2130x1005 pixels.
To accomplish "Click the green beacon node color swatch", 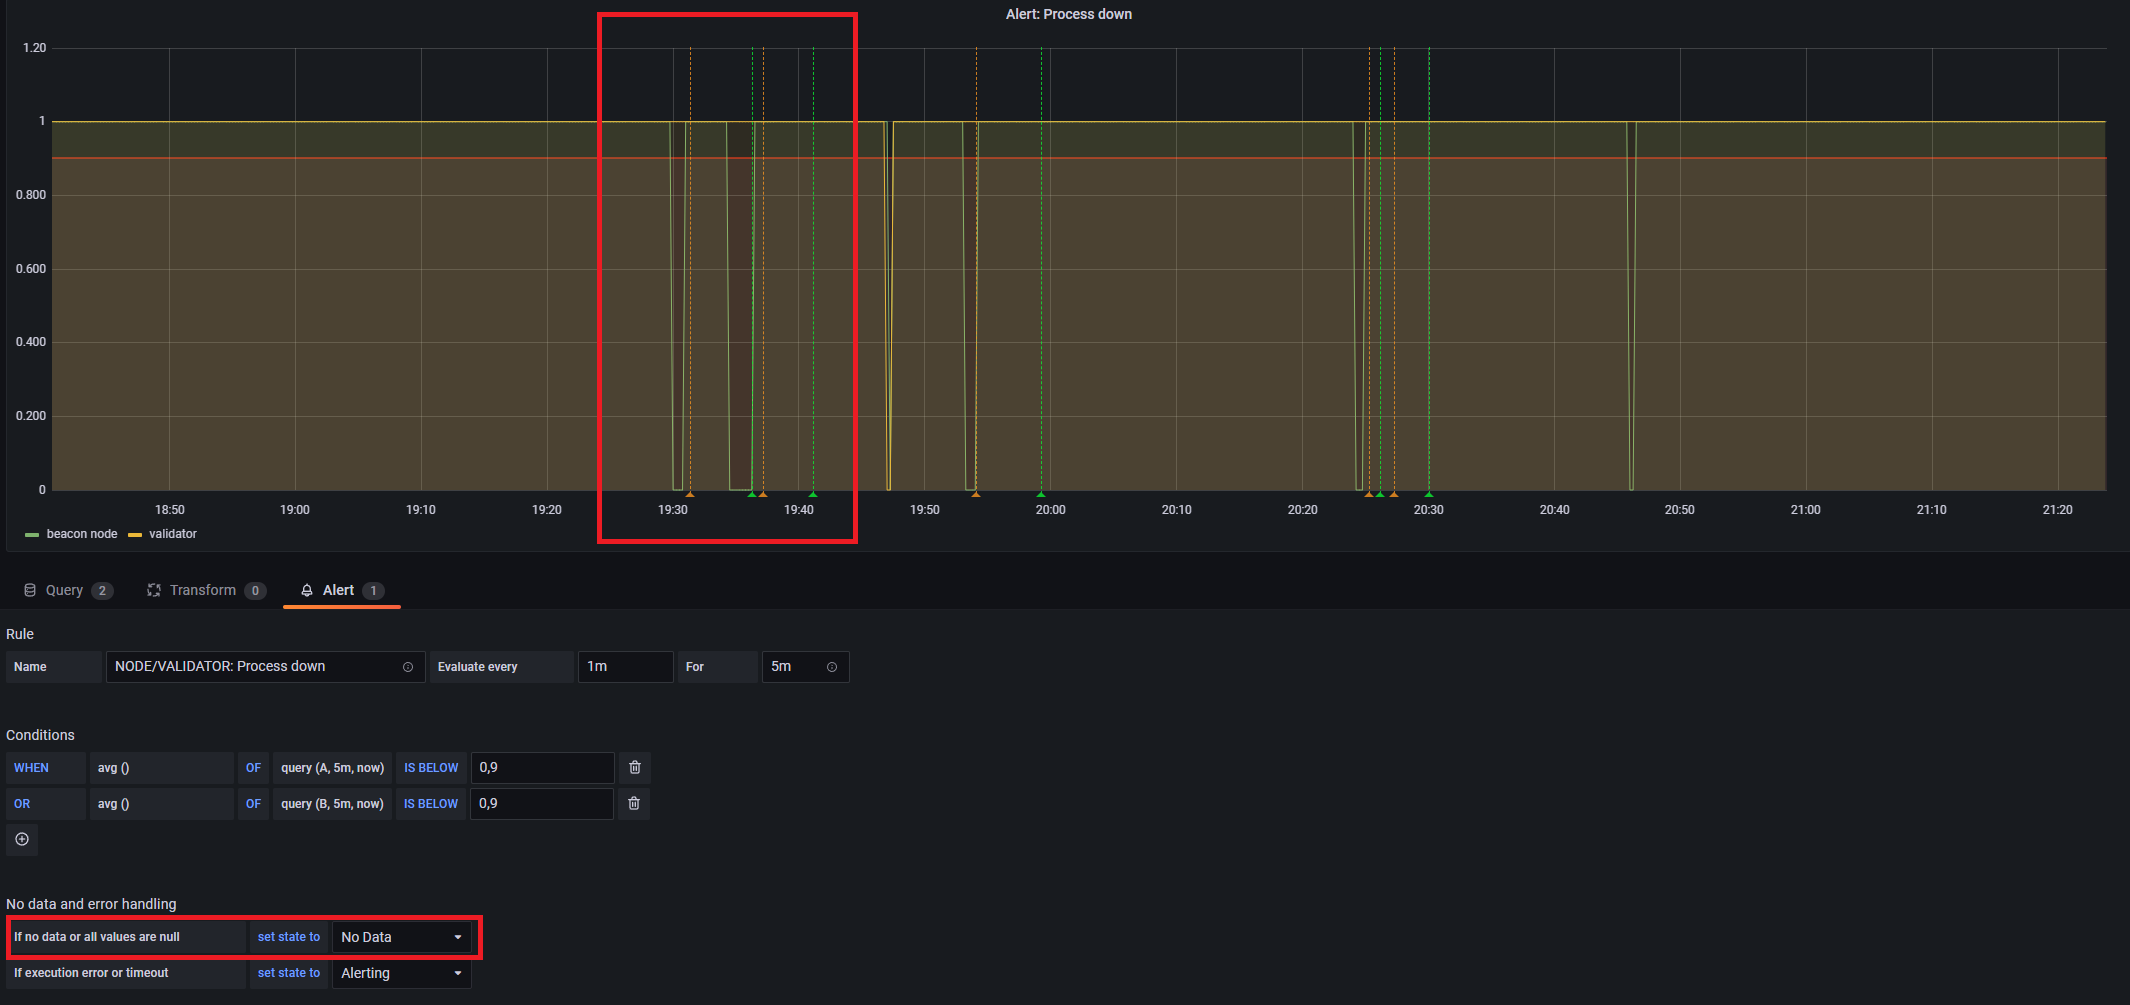I will click(x=32, y=535).
